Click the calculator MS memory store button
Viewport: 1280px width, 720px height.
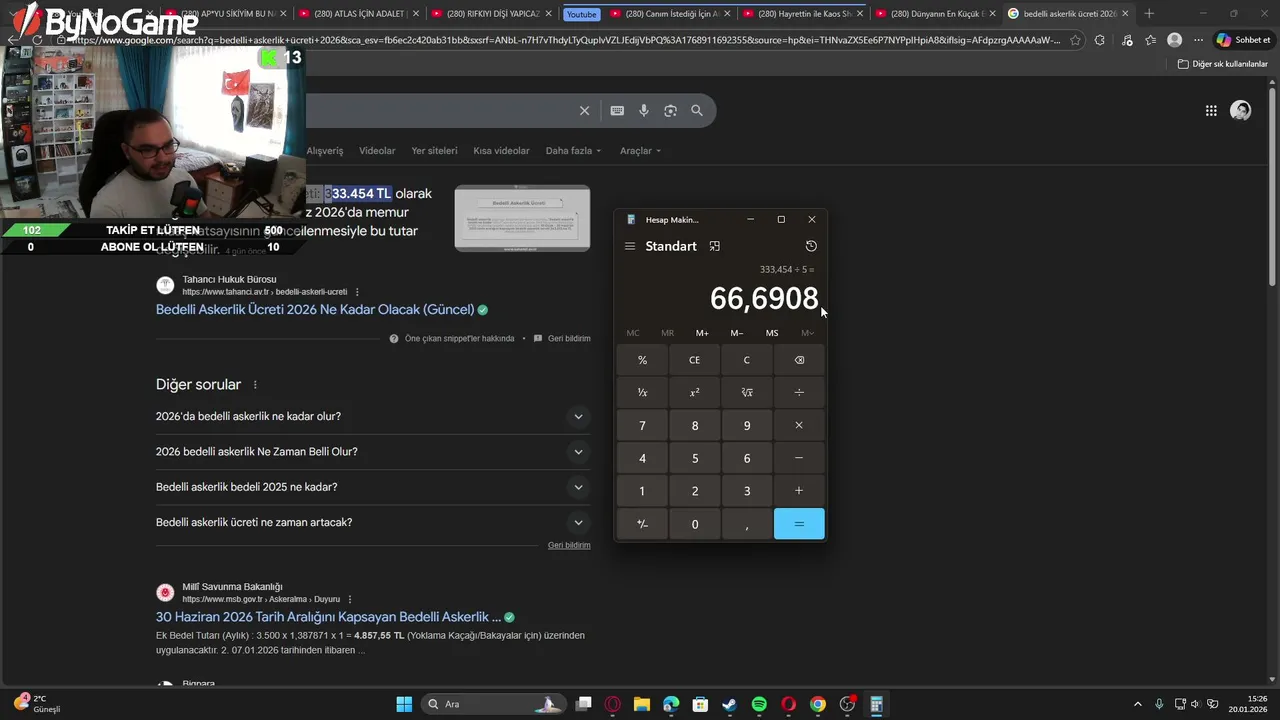click(772, 333)
